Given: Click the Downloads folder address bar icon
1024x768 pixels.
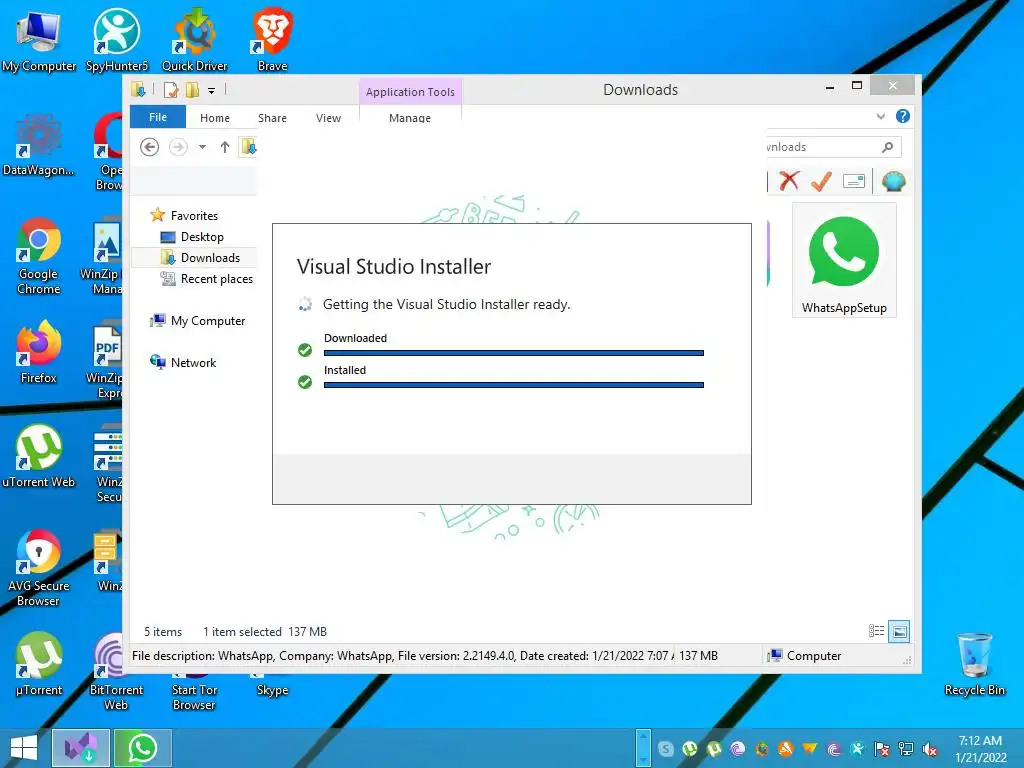Looking at the screenshot, I should point(248,147).
